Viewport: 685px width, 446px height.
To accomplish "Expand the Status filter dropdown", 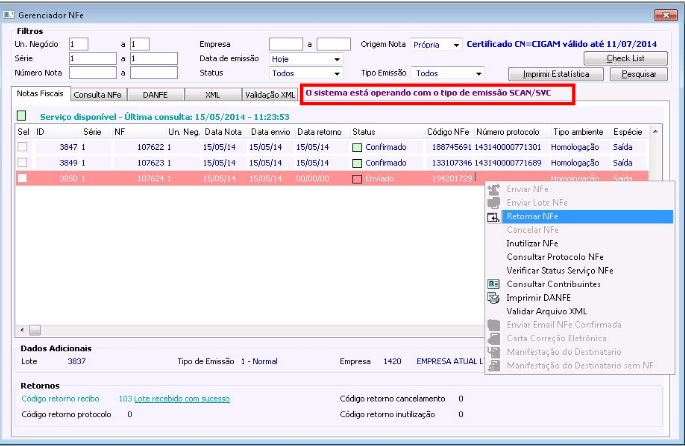I will click(335, 74).
